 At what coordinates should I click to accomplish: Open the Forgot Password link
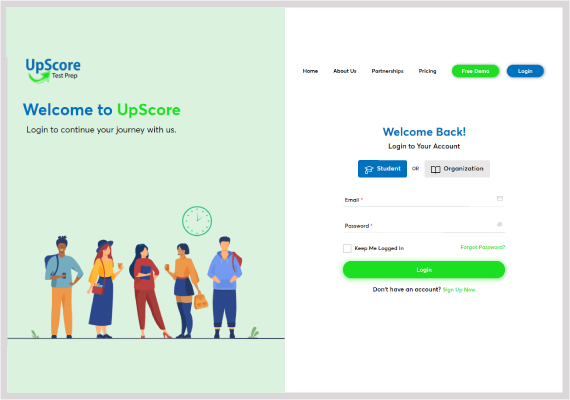point(482,247)
